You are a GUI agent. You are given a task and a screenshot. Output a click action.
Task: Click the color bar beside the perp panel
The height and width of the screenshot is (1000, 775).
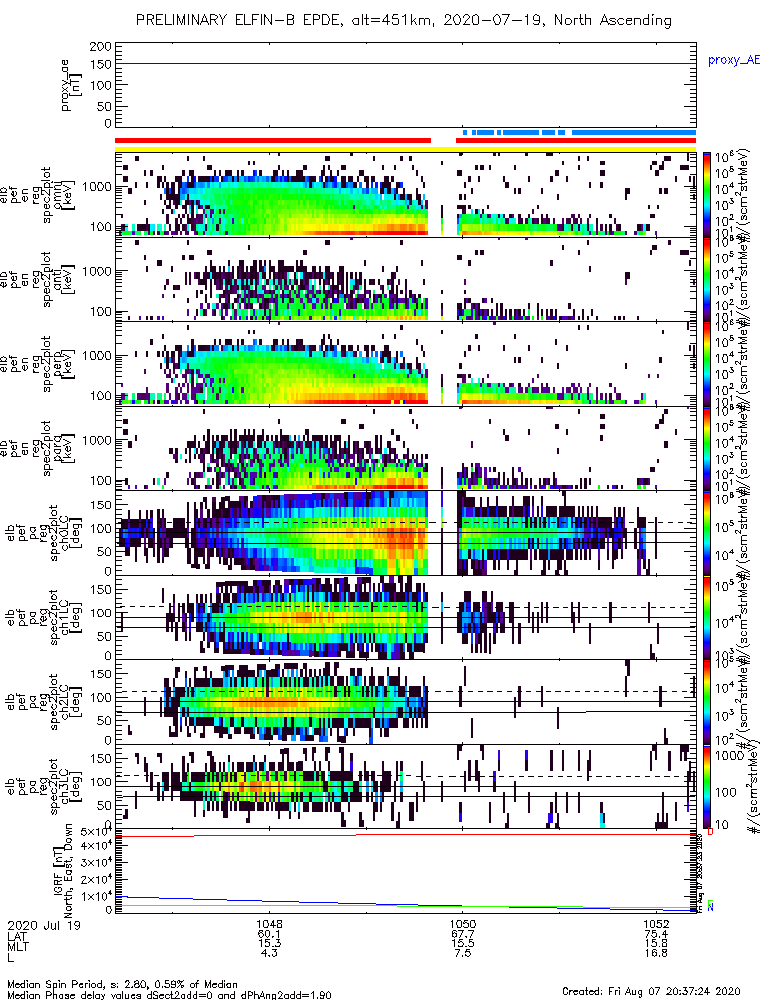click(x=707, y=364)
